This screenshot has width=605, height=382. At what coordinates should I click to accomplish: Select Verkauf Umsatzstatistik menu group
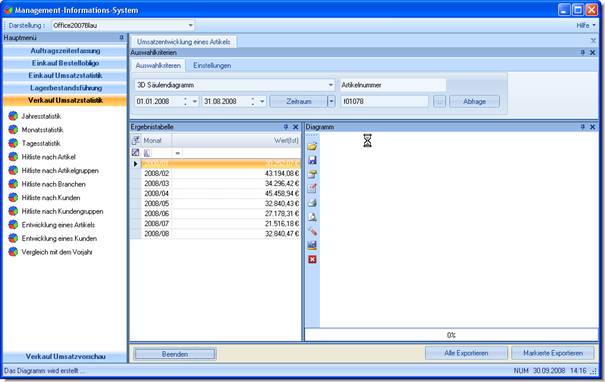[65, 100]
